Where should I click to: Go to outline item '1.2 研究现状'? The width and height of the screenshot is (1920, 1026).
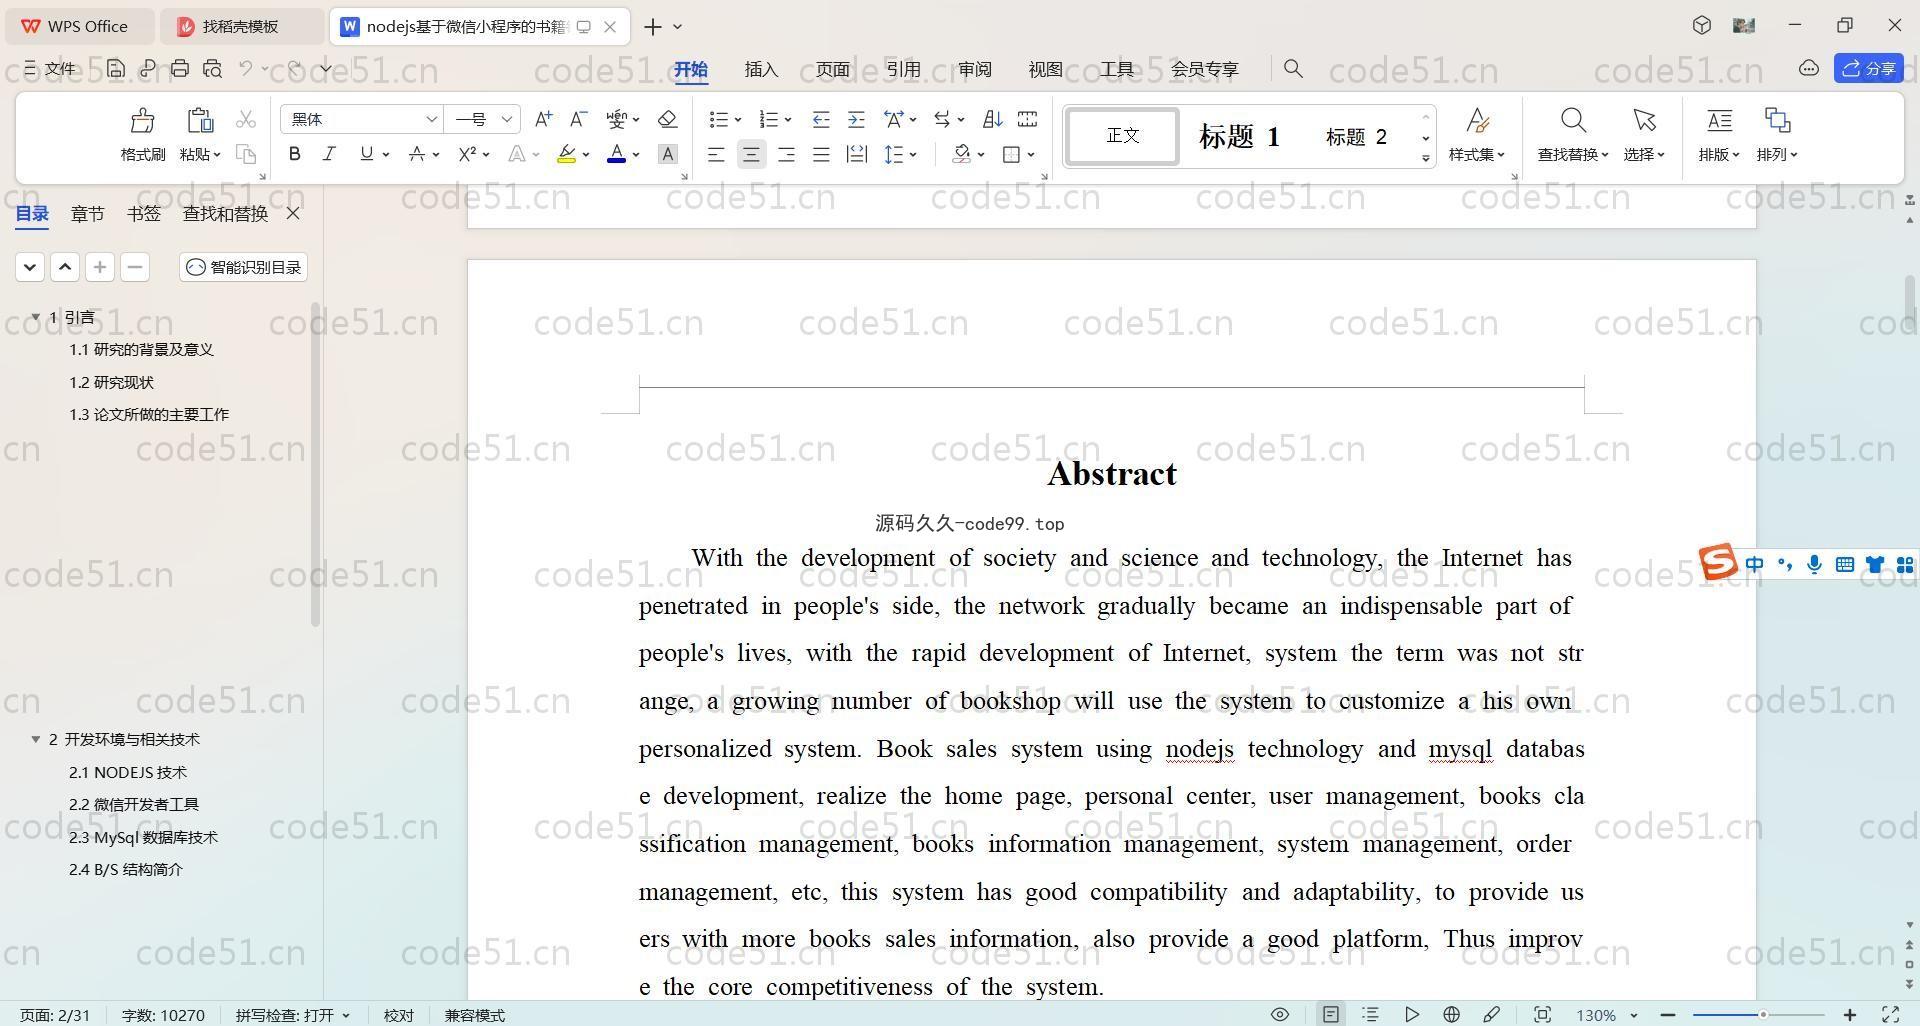click(x=111, y=382)
